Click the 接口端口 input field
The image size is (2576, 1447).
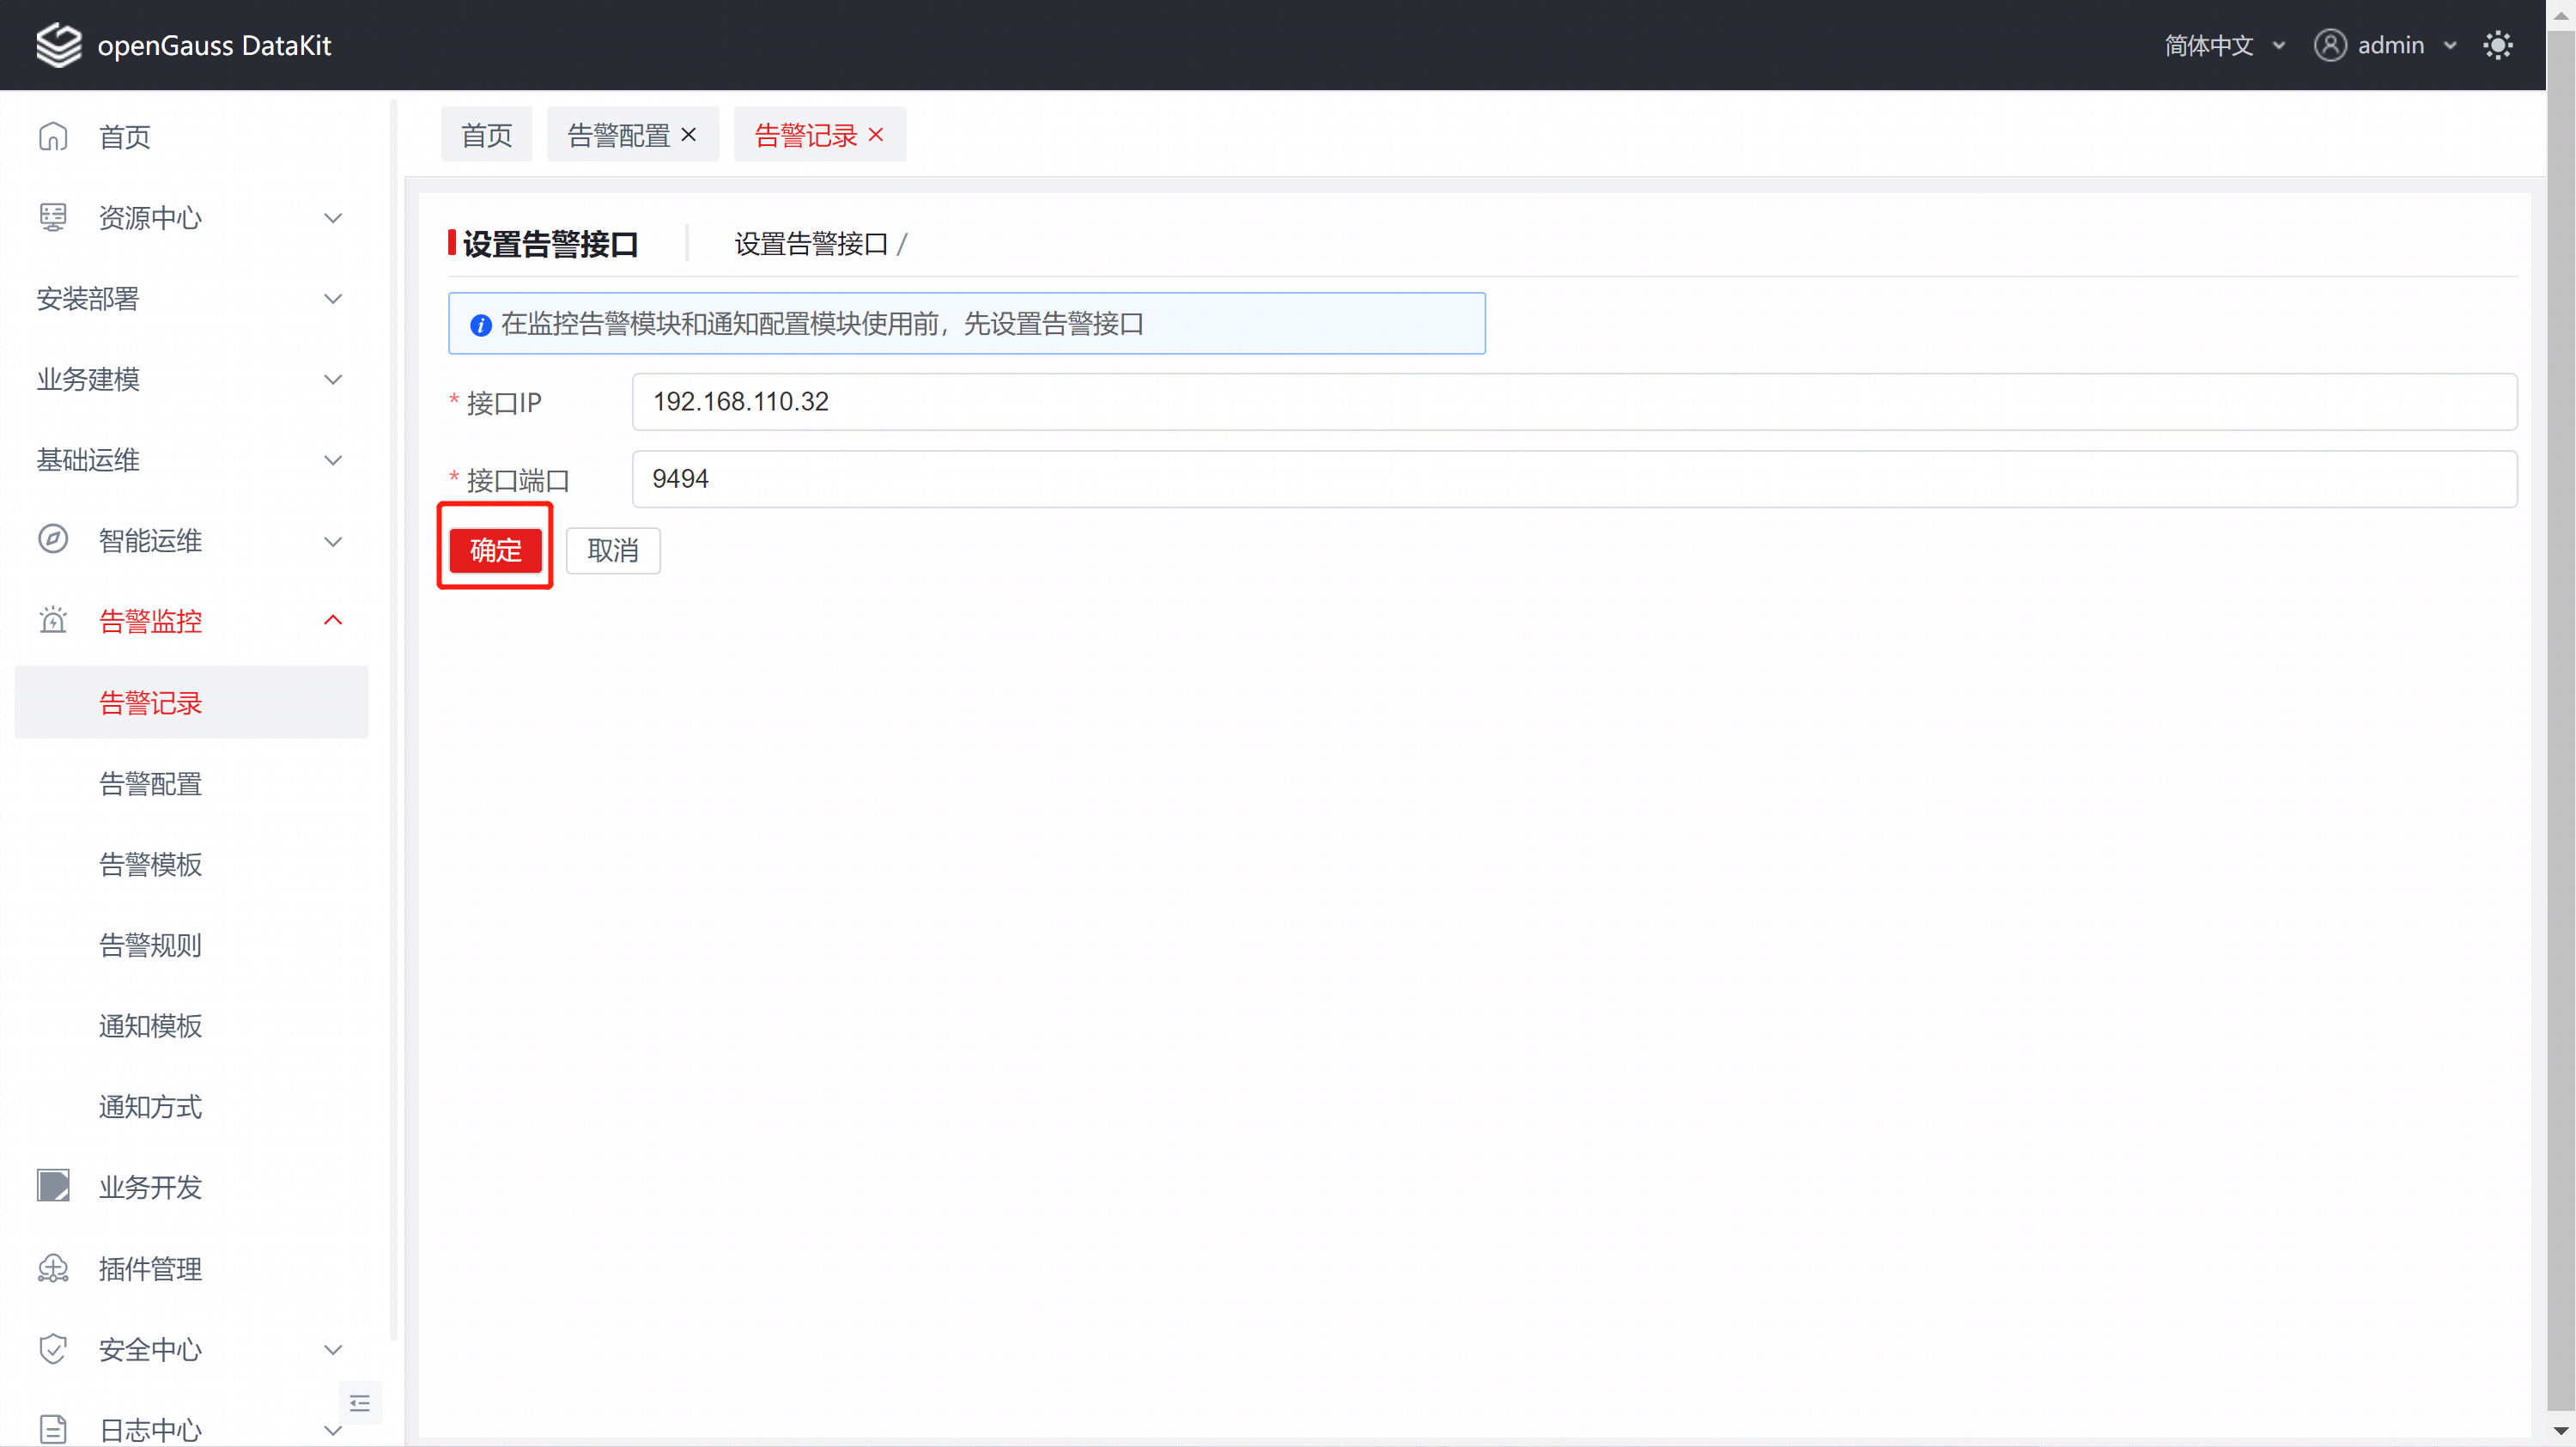coord(1573,479)
